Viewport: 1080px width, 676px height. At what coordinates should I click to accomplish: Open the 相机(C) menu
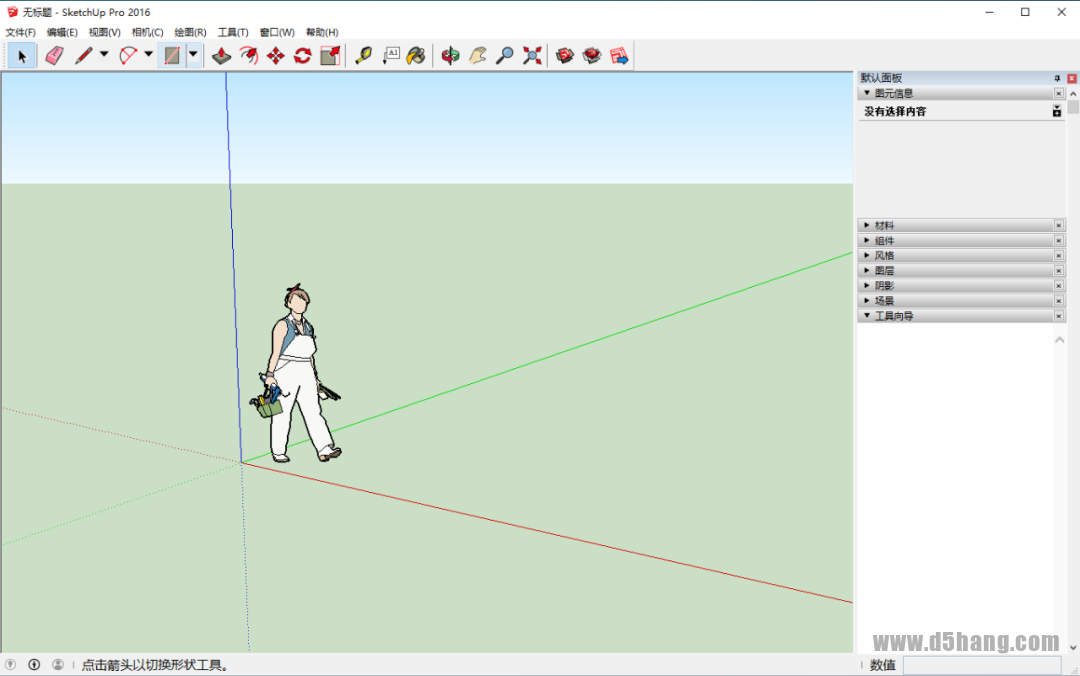(147, 32)
